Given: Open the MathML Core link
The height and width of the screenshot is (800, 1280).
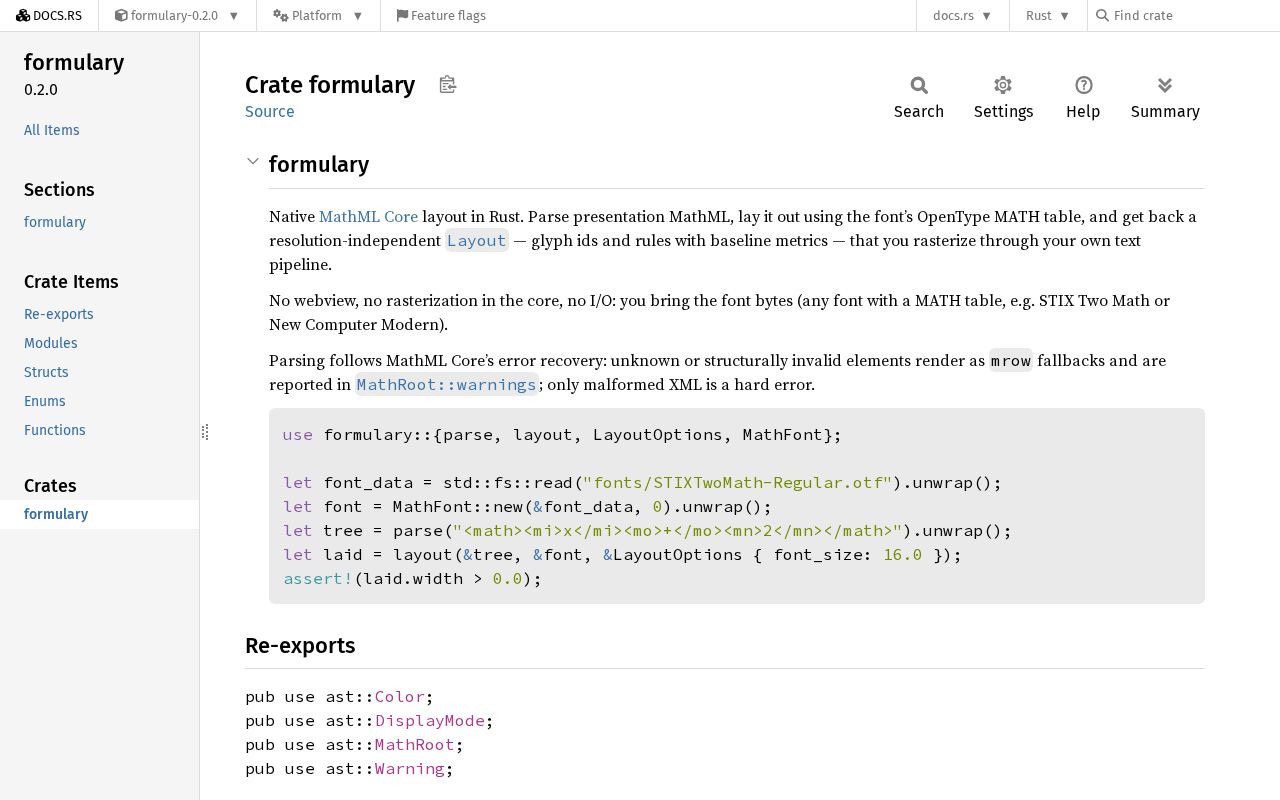Looking at the screenshot, I should (x=368, y=216).
